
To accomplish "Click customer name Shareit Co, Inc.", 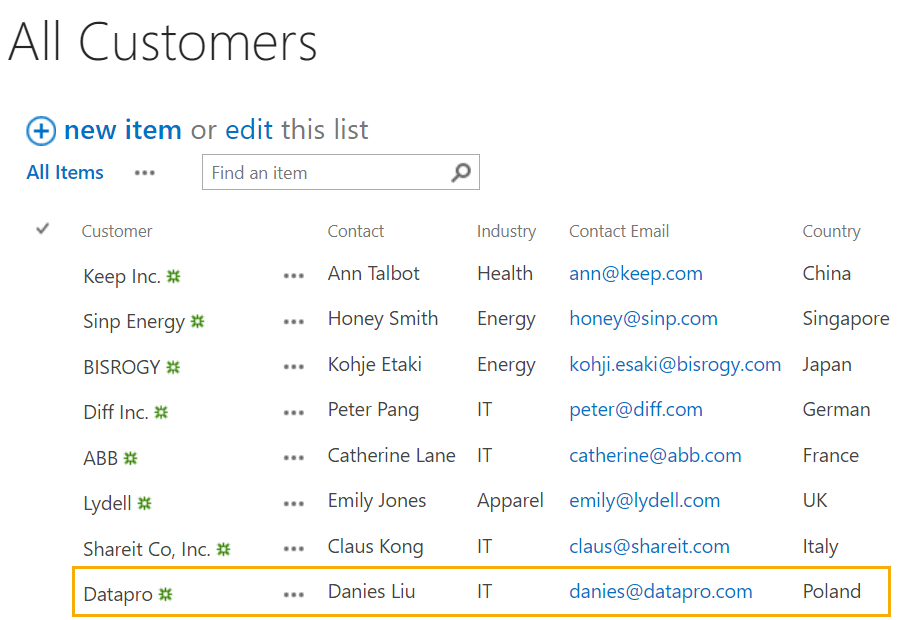I will [x=147, y=549].
